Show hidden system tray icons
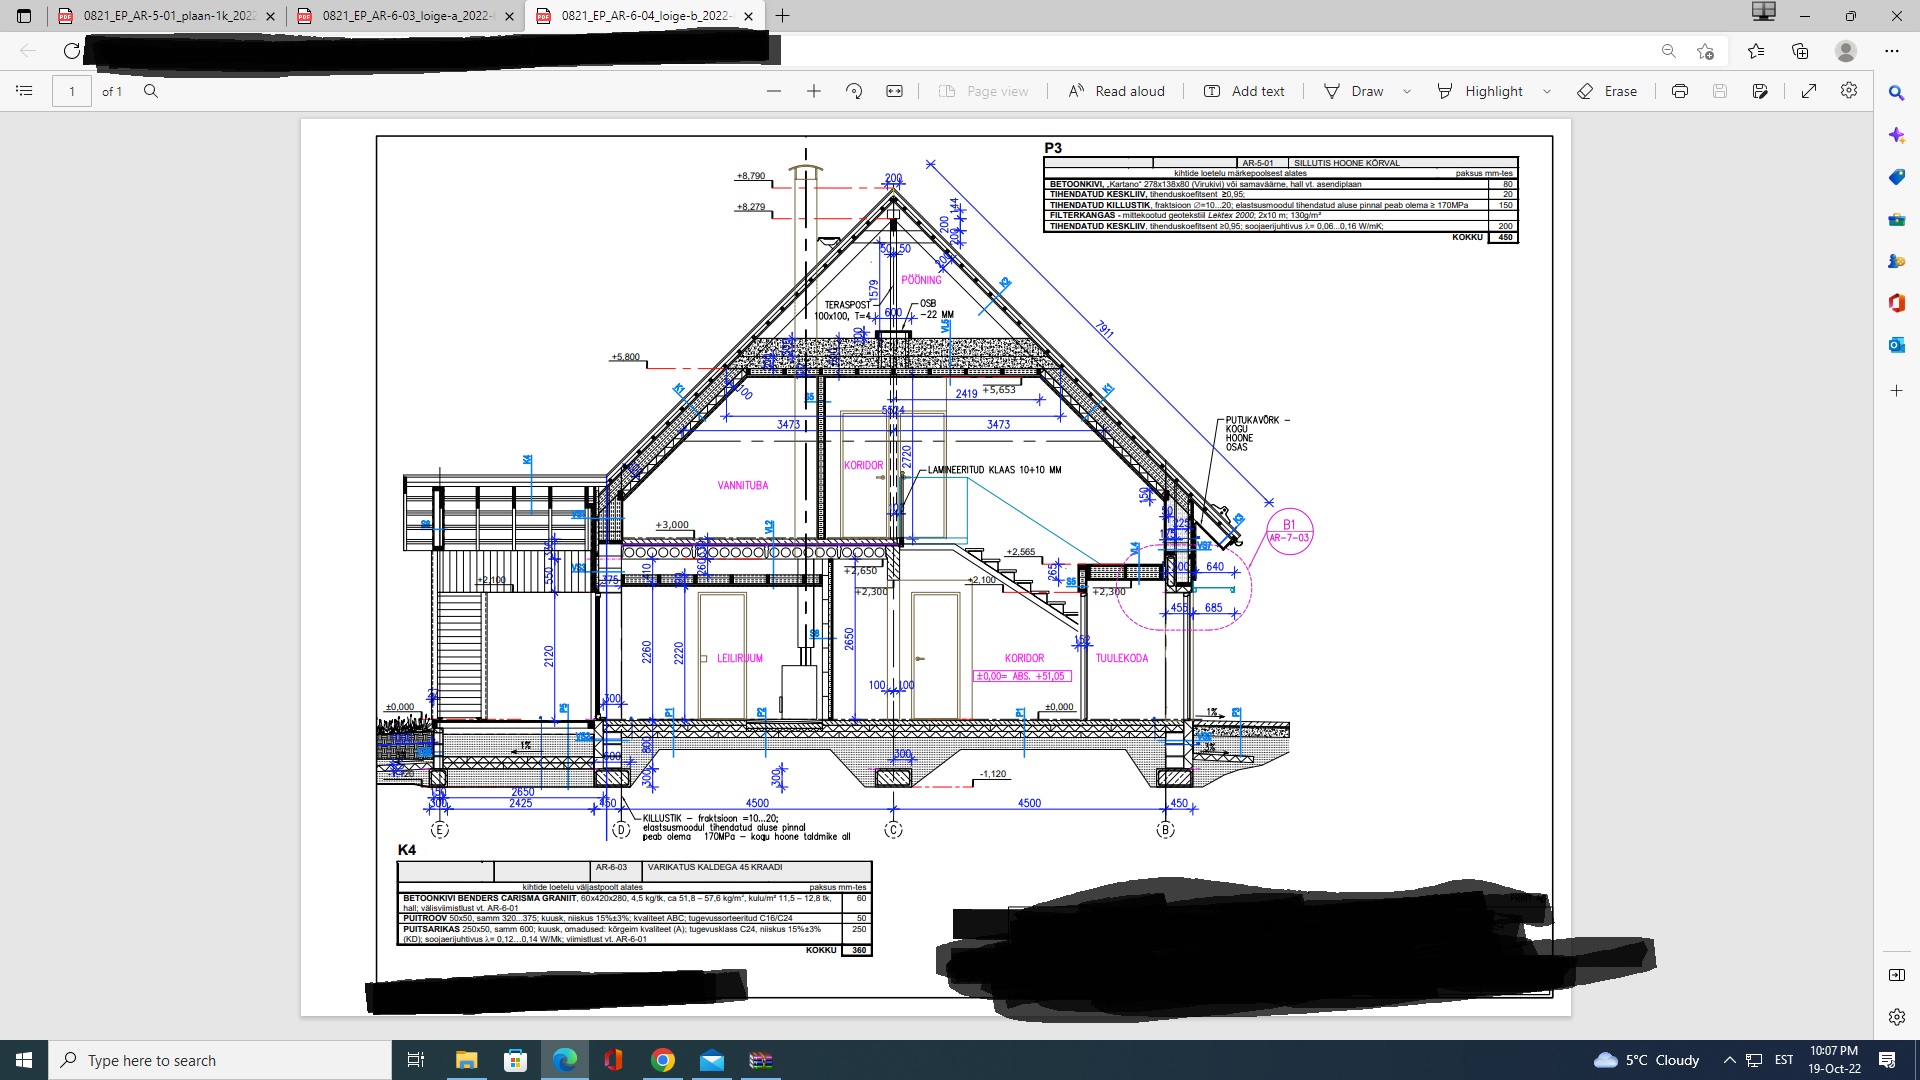Screen dimensions: 1920x1080 tap(1729, 1060)
